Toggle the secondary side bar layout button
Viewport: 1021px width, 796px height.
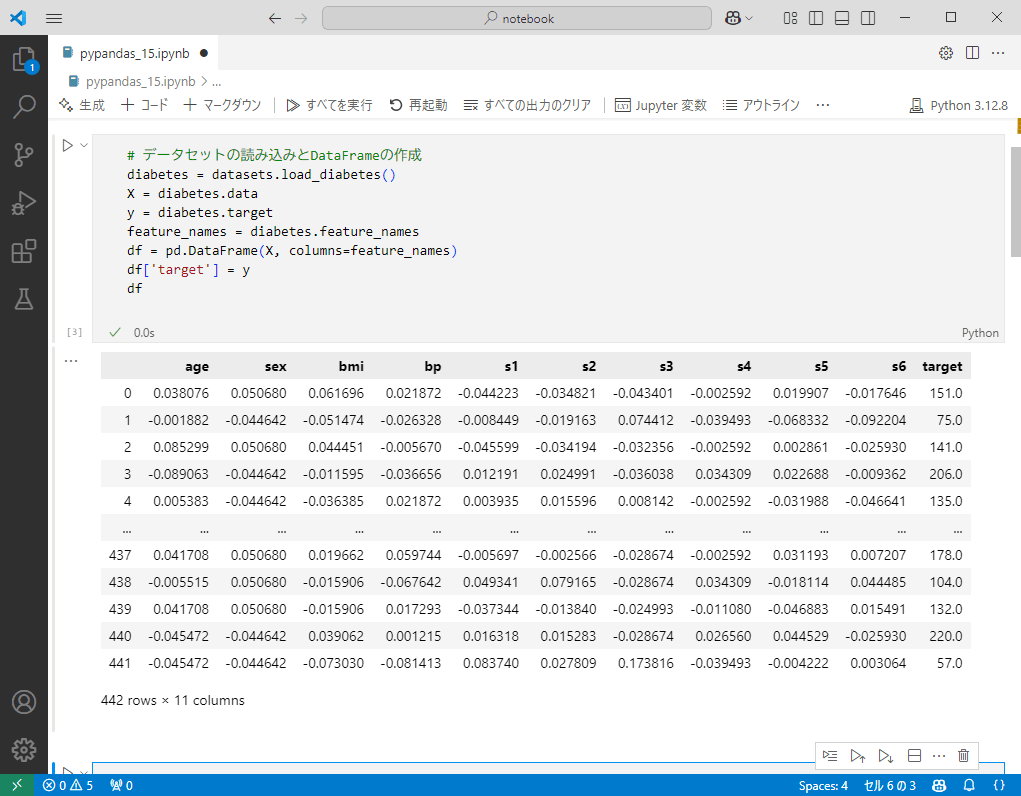point(868,18)
